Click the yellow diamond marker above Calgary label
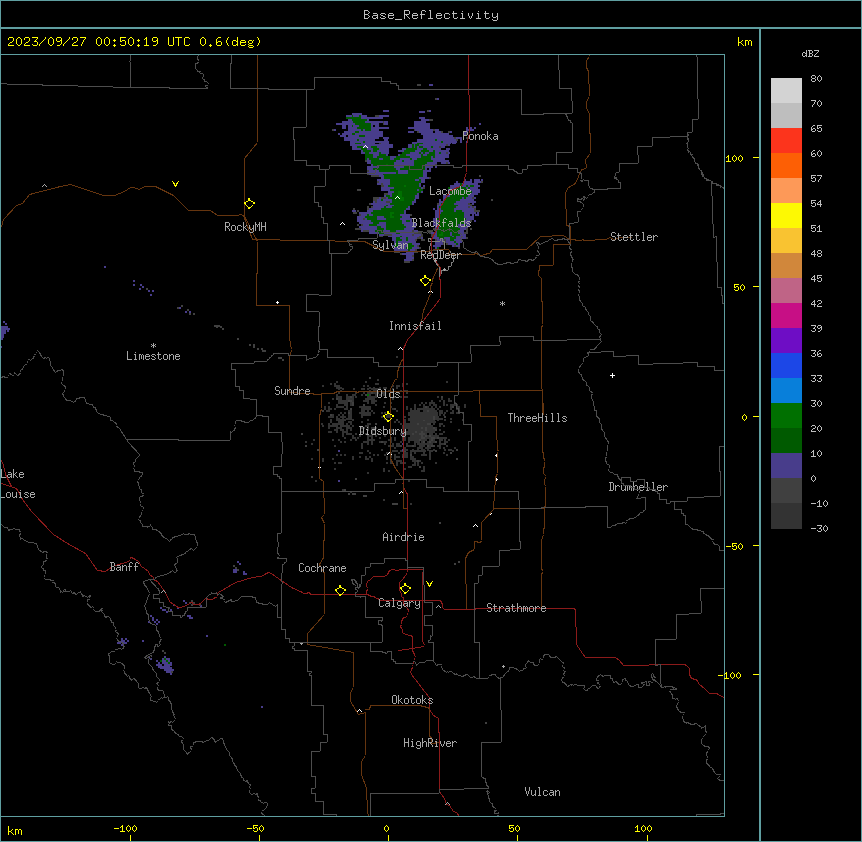 [x=405, y=589]
